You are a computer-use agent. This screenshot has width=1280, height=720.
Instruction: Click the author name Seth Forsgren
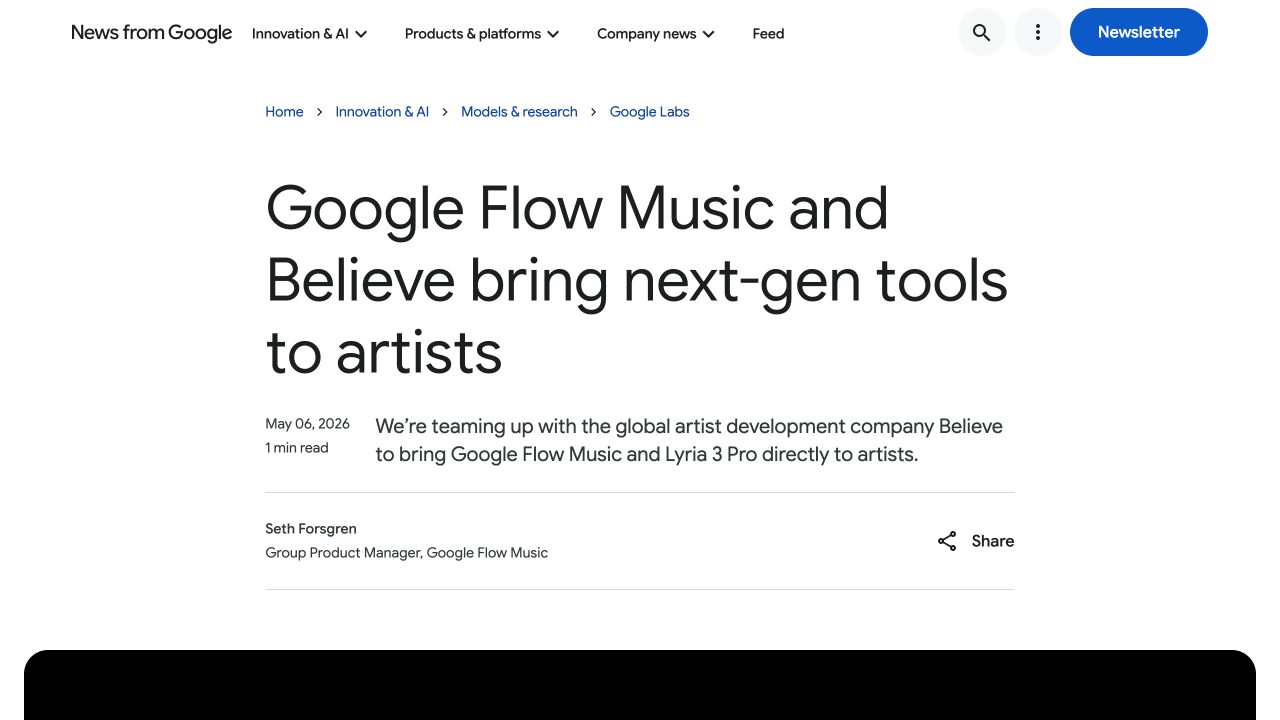point(311,529)
